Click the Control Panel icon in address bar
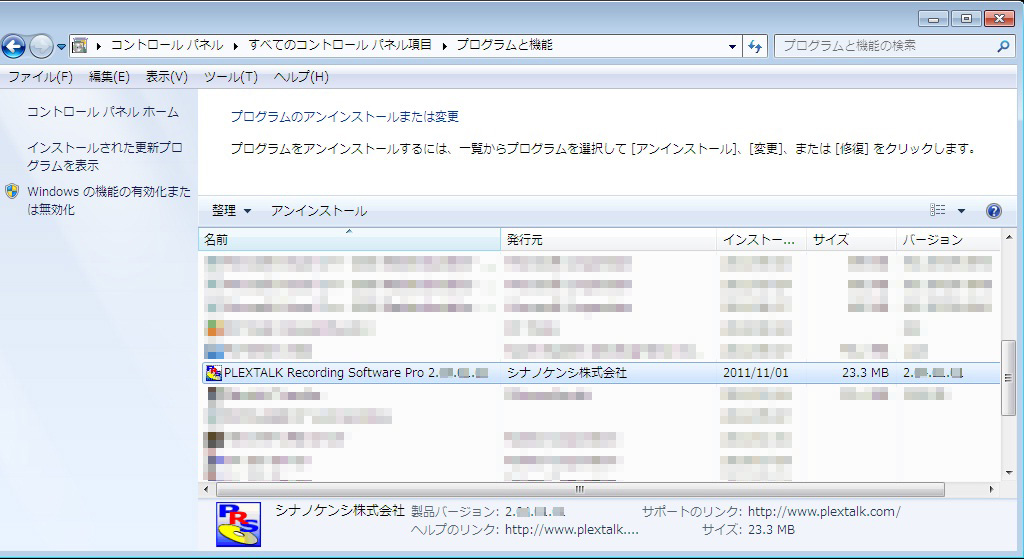The width and height of the screenshot is (1024, 559). pyautogui.click(x=79, y=46)
